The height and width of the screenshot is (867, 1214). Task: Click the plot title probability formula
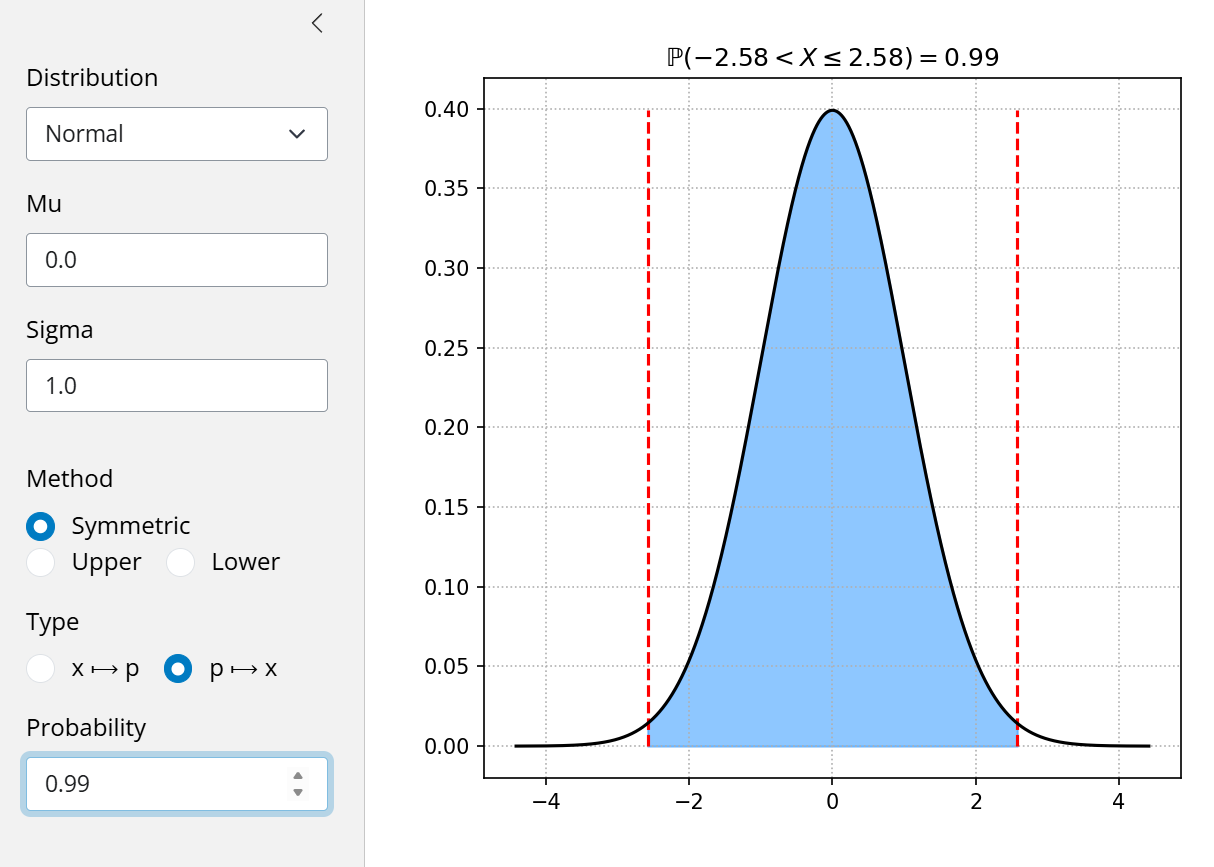click(x=832, y=58)
